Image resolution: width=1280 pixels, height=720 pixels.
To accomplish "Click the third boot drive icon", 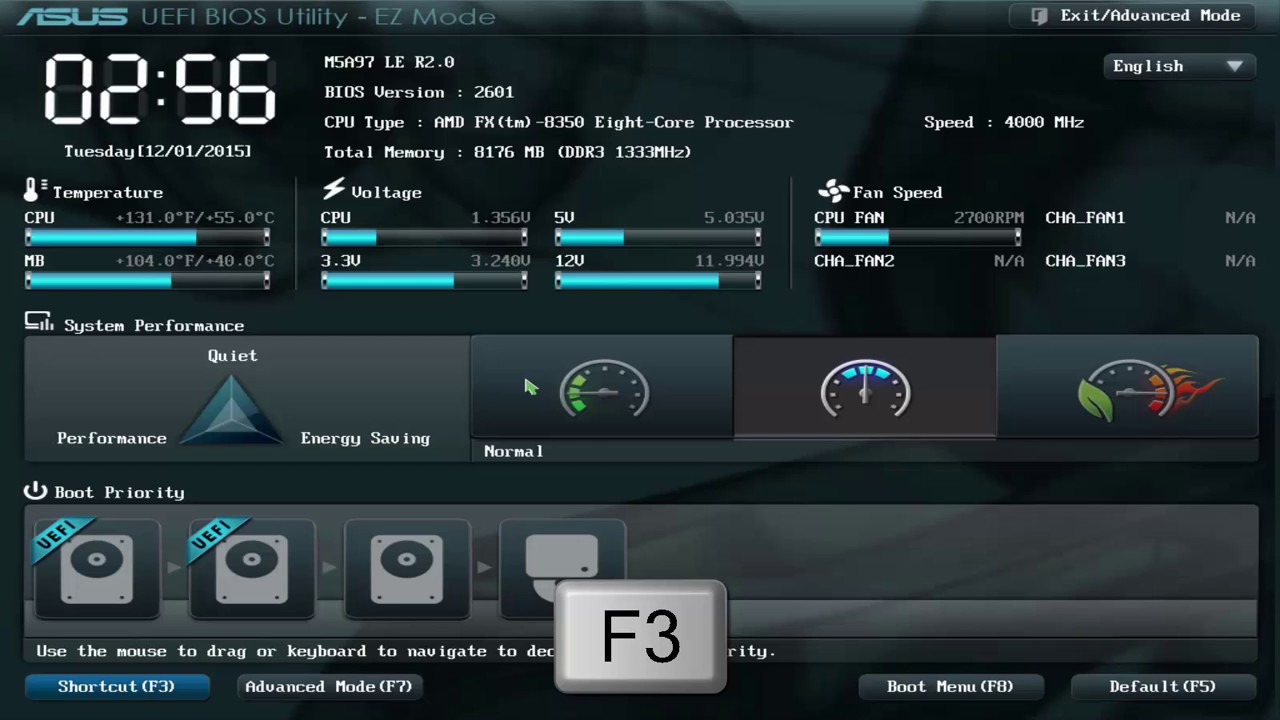I will tap(407, 568).
